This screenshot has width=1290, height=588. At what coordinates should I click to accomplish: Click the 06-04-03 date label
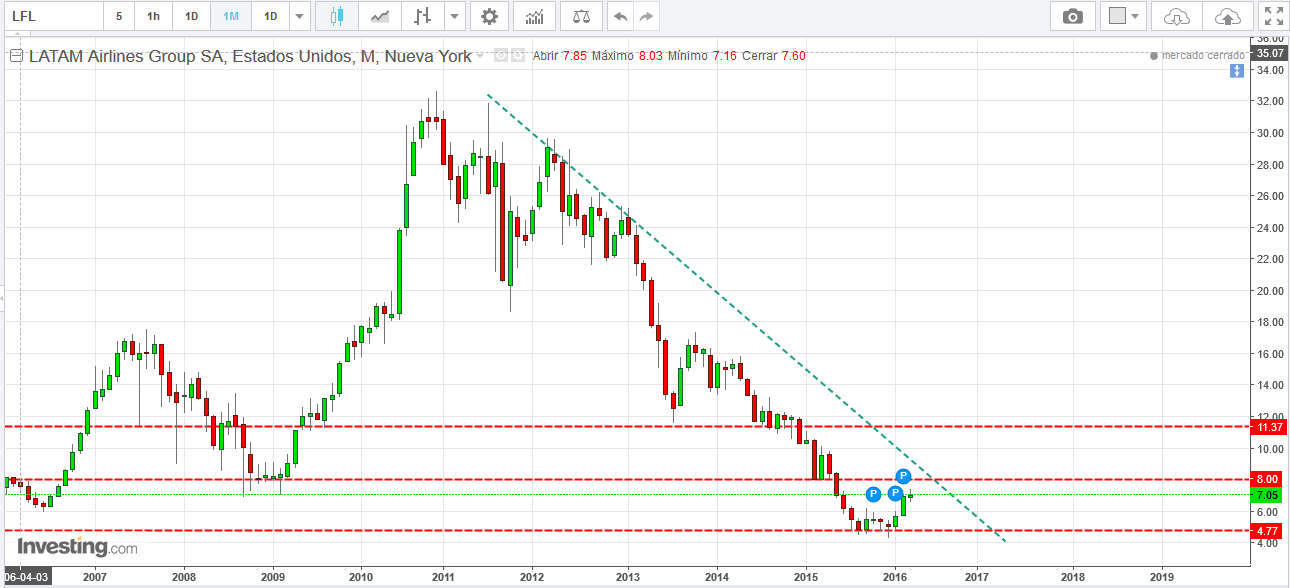tap(26, 577)
